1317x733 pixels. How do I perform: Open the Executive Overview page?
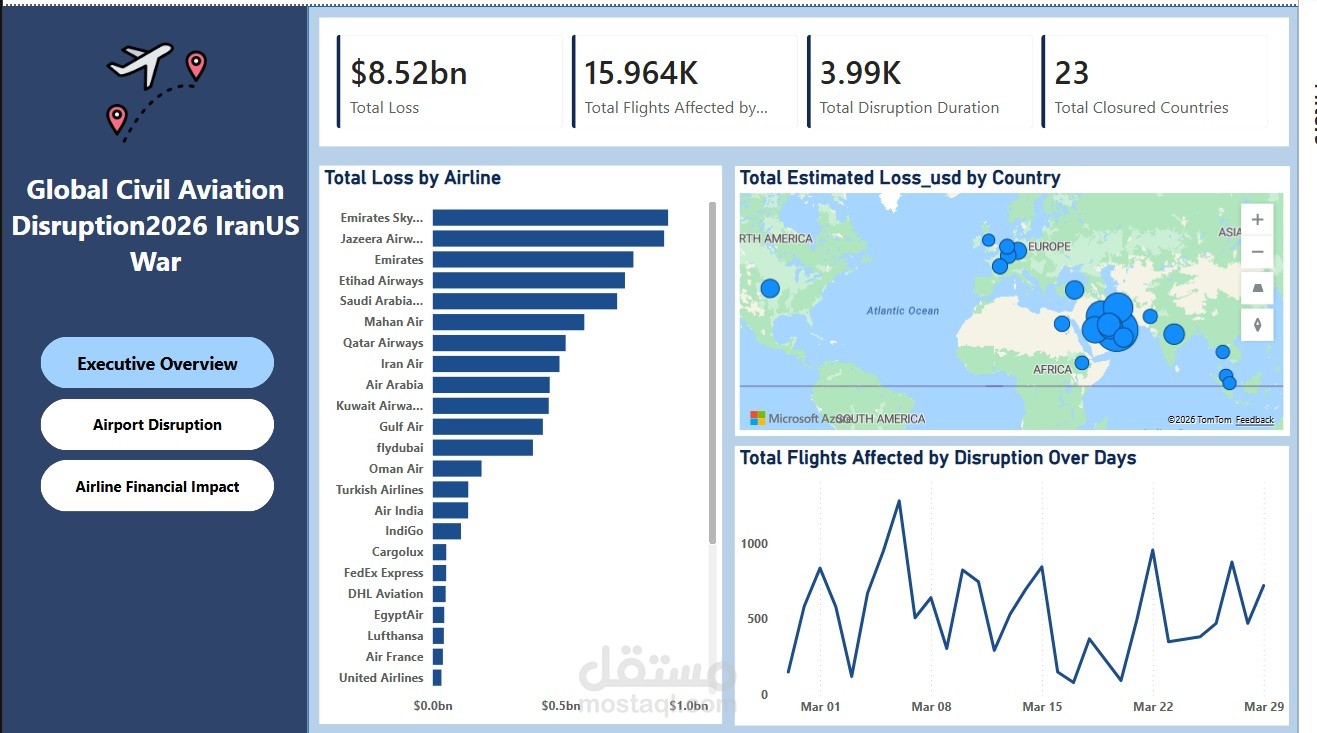[157, 363]
